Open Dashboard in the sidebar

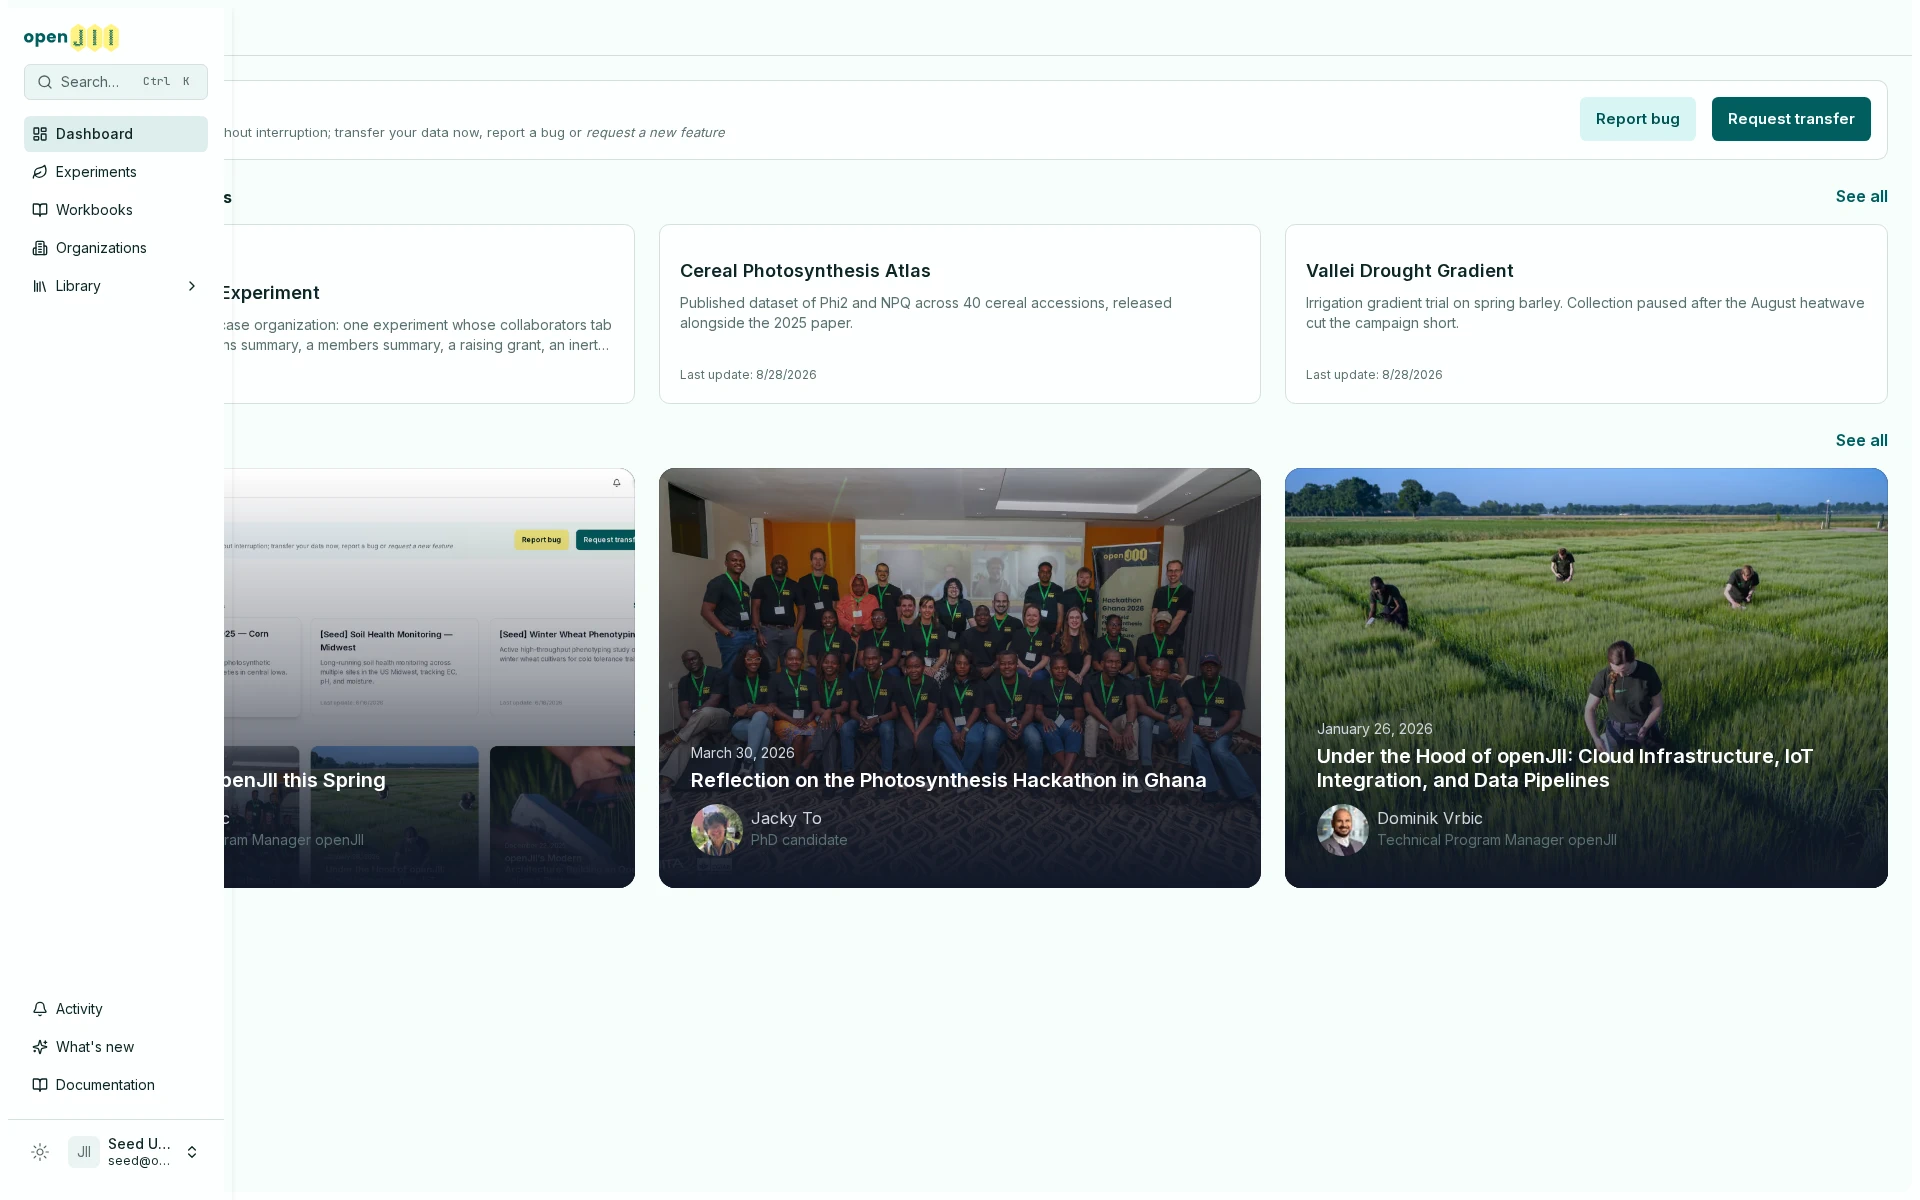[x=116, y=134]
